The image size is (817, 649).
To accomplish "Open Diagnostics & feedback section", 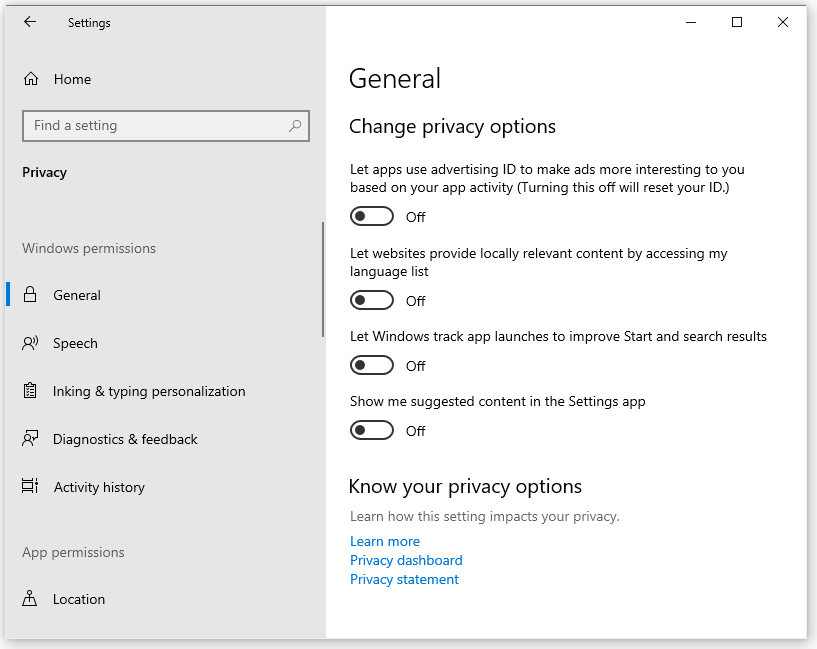I will 125,439.
